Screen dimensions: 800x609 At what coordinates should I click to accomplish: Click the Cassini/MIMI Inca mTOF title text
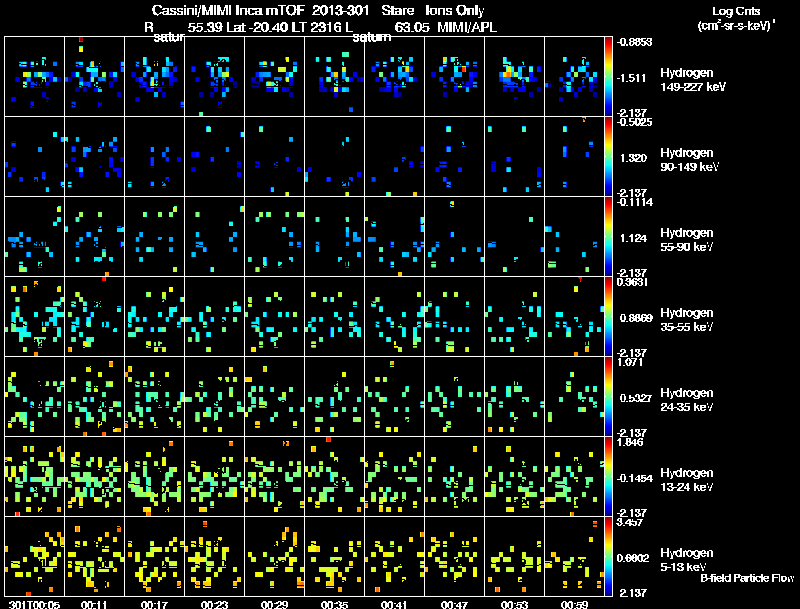point(228,11)
